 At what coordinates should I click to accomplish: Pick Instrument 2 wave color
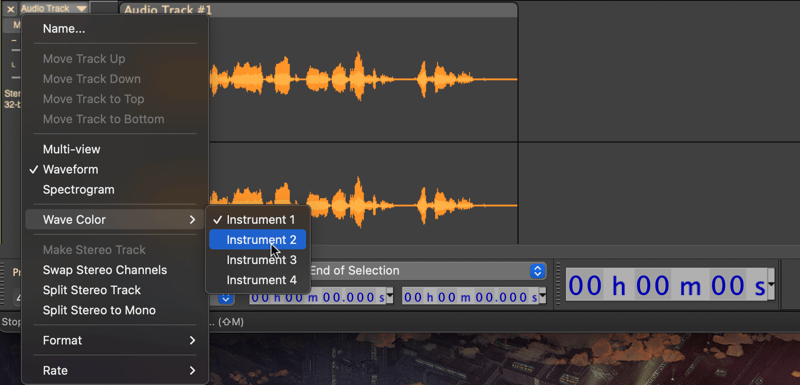point(258,240)
